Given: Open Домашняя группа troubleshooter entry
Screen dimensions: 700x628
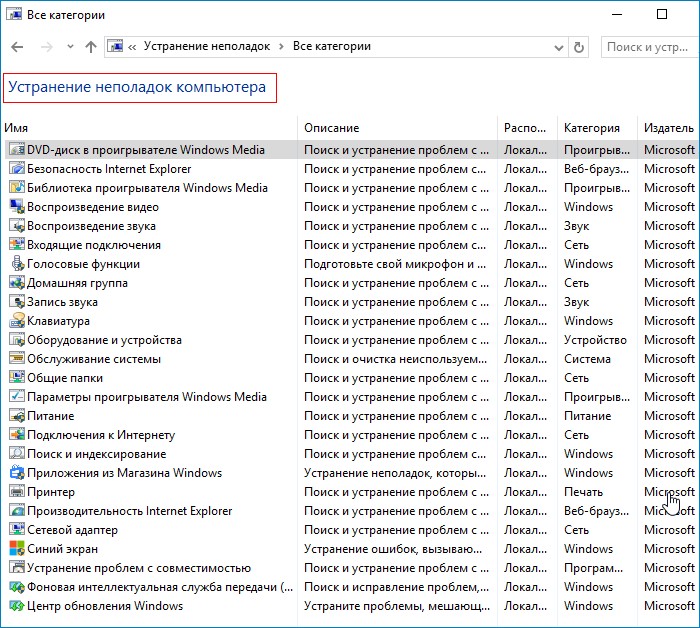Looking at the screenshot, I should click(79, 283).
